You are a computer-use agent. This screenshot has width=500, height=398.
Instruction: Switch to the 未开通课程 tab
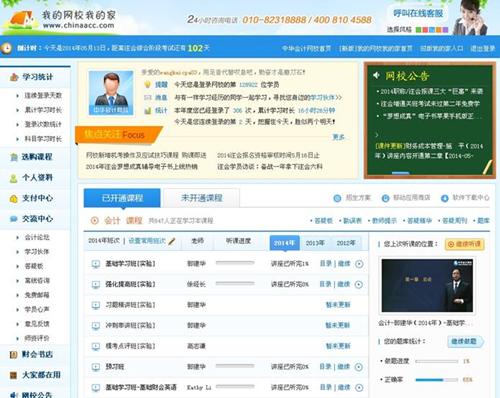[201, 198]
